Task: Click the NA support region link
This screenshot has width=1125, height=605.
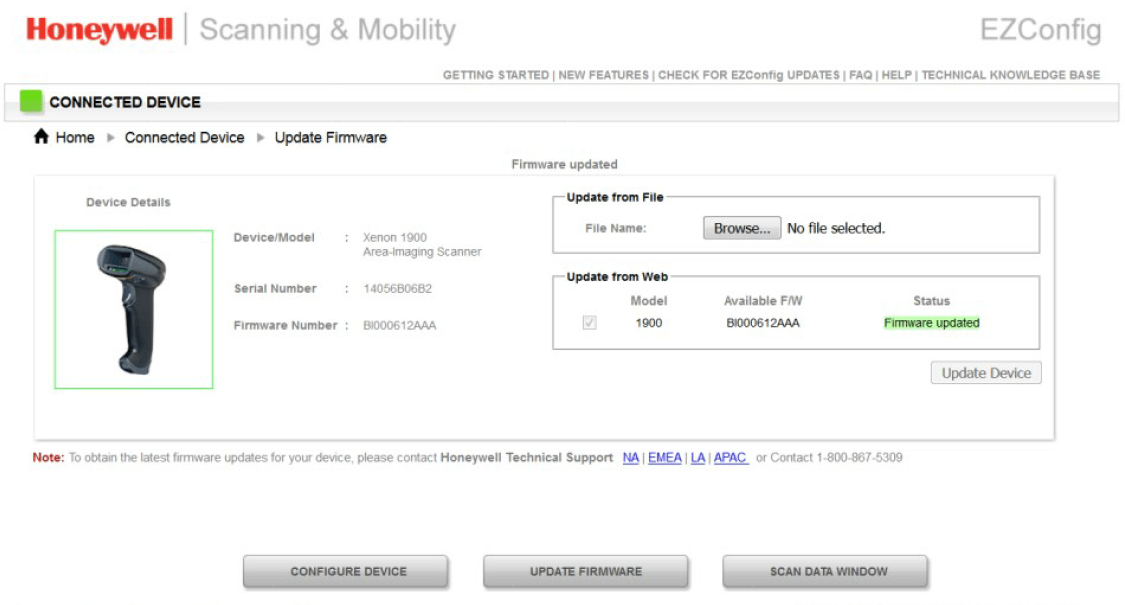Action: pyautogui.click(x=631, y=458)
